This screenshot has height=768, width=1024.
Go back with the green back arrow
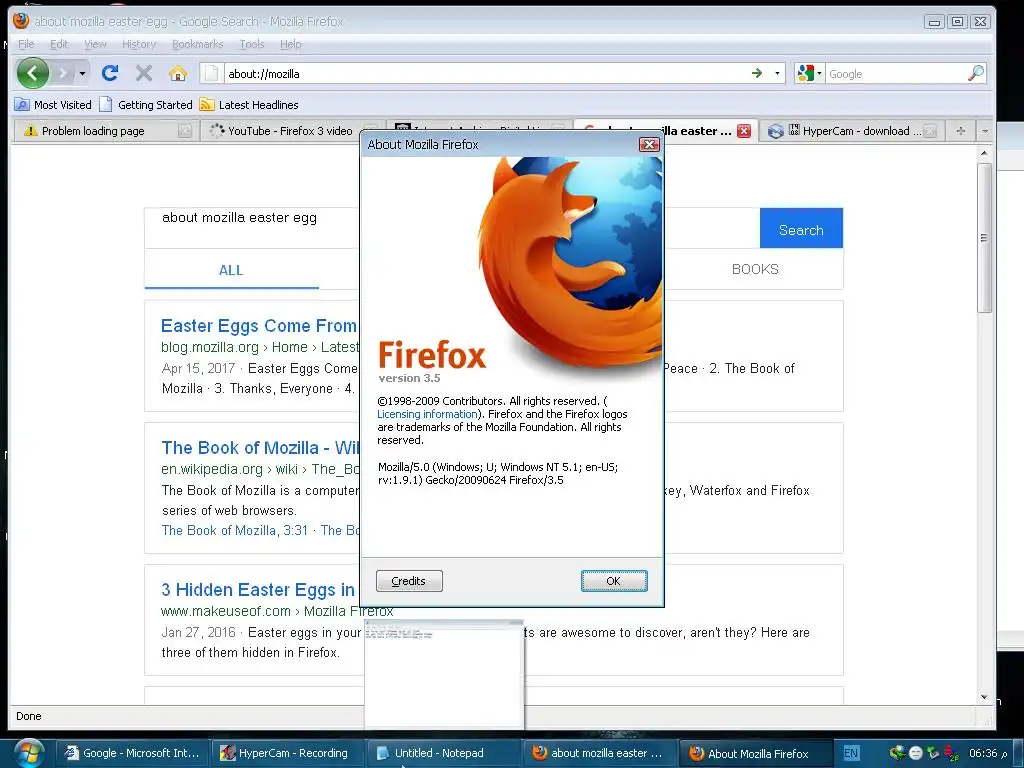point(33,73)
